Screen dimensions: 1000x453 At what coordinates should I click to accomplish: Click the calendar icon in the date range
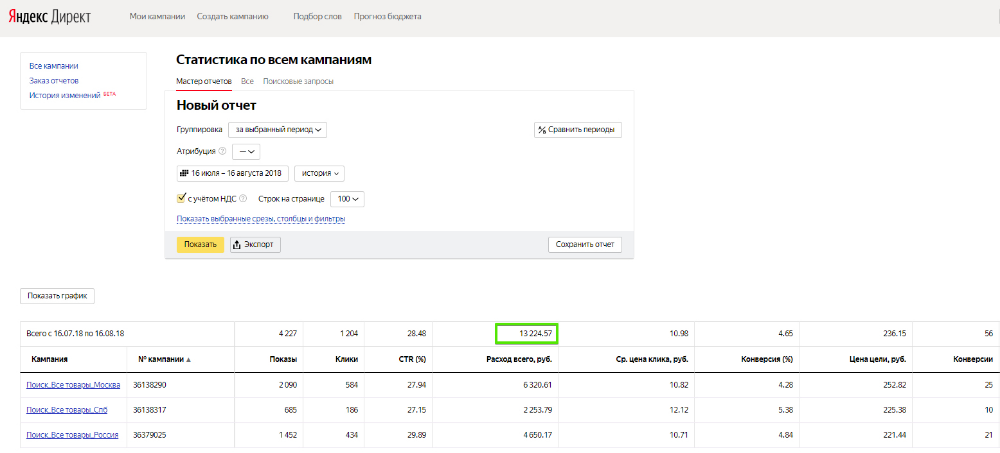click(185, 173)
